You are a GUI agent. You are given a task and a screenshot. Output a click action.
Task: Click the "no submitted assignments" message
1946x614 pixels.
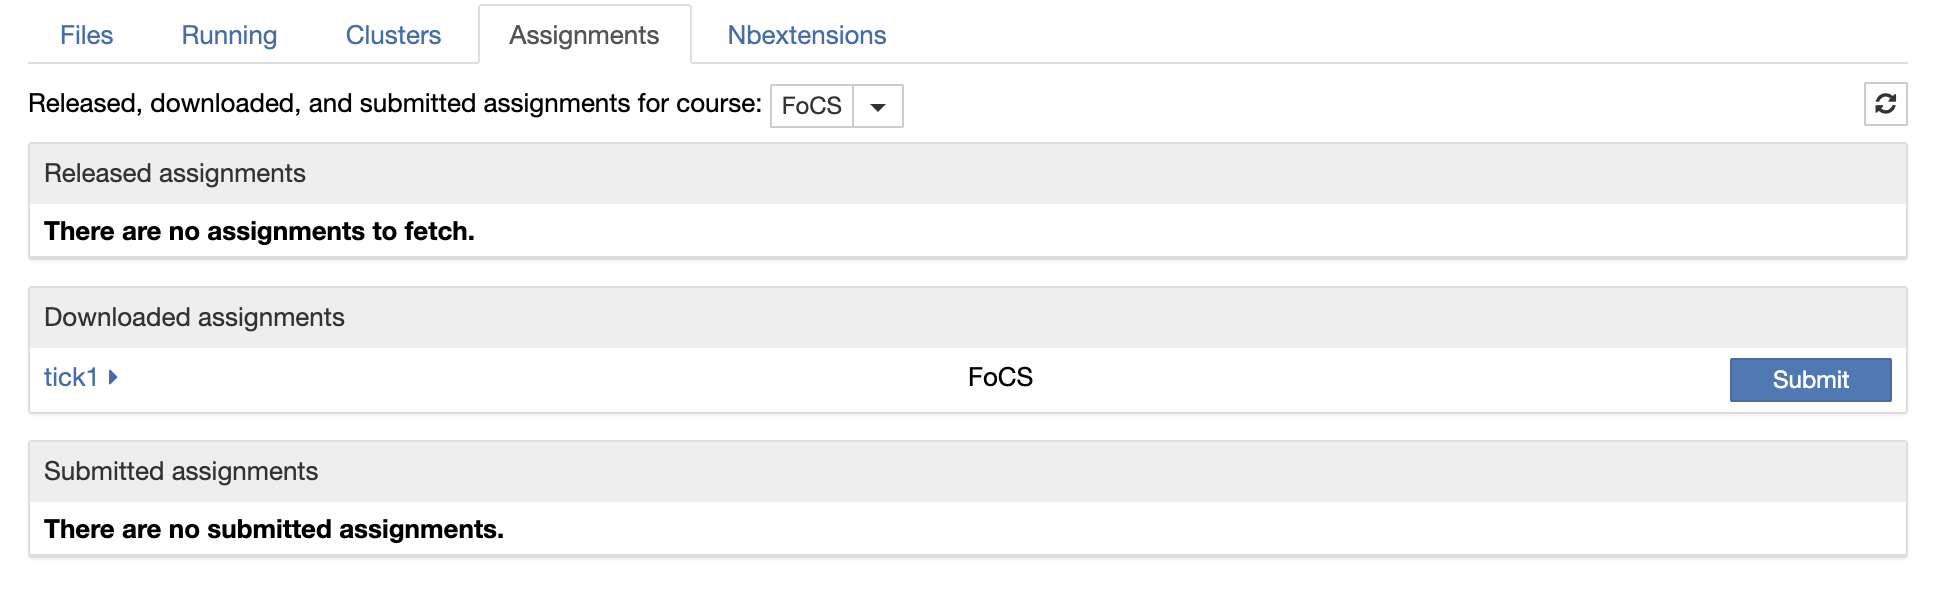[273, 529]
